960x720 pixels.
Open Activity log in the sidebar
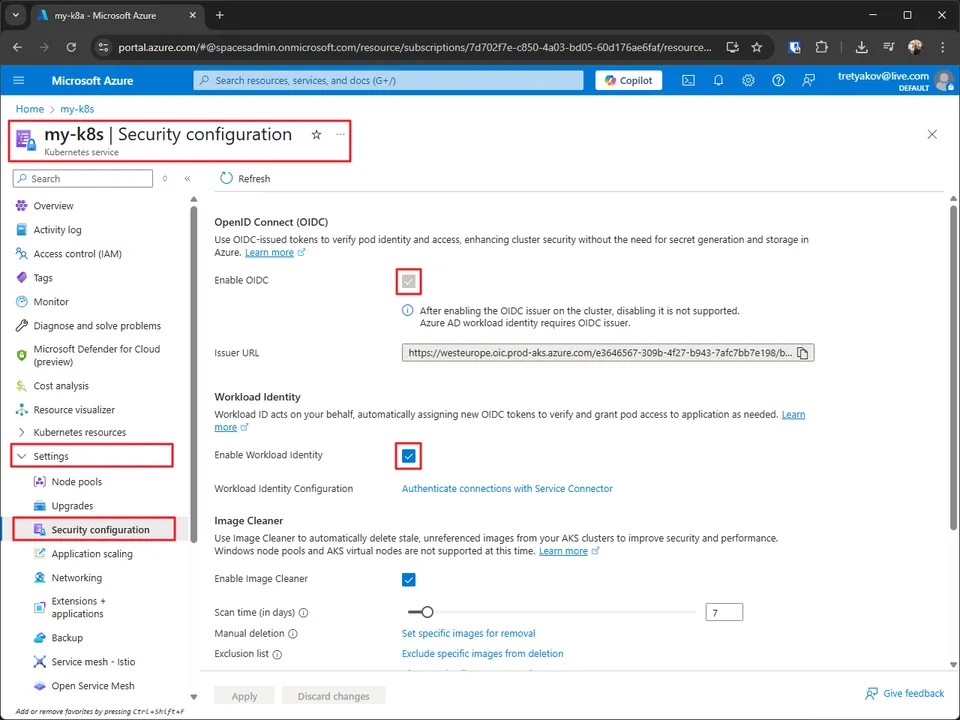click(57, 230)
